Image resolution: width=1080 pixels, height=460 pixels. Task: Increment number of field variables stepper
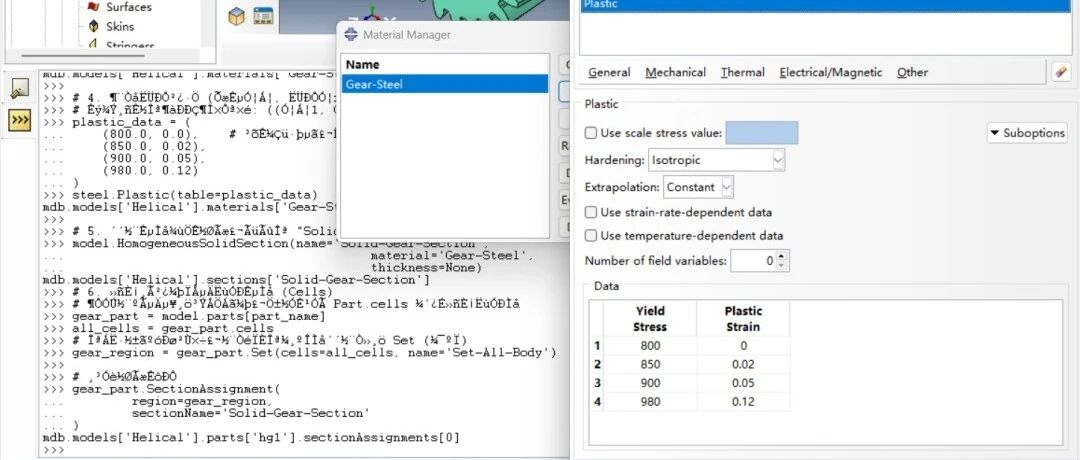pos(781,257)
